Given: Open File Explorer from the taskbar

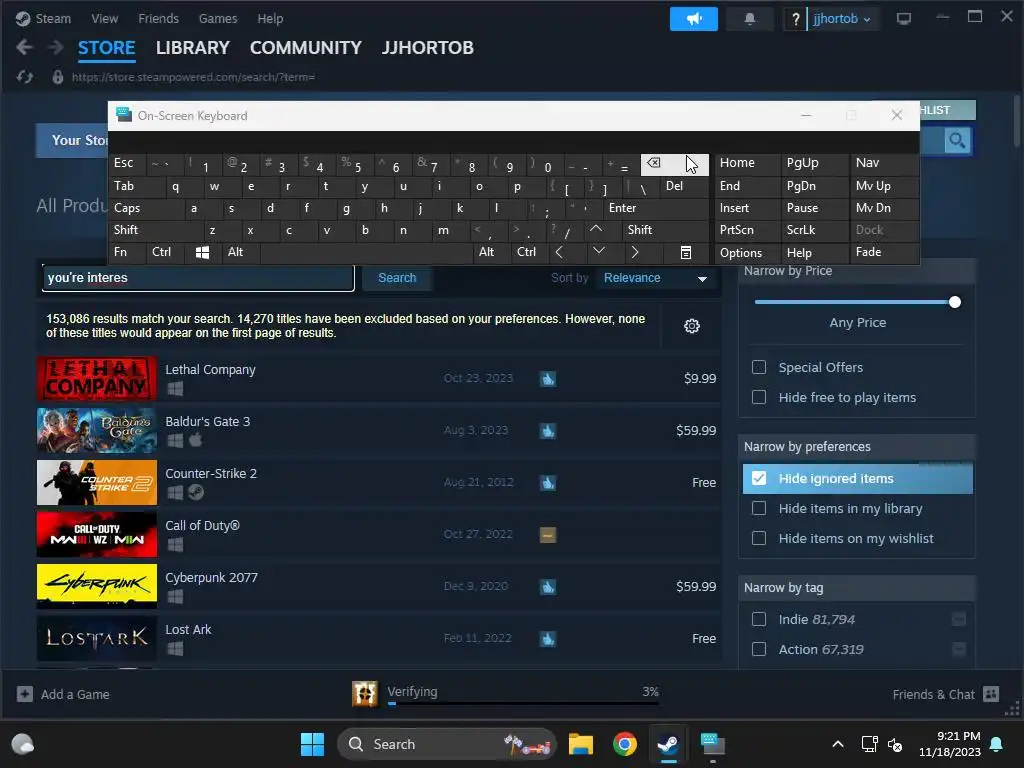Looking at the screenshot, I should pyautogui.click(x=580, y=744).
